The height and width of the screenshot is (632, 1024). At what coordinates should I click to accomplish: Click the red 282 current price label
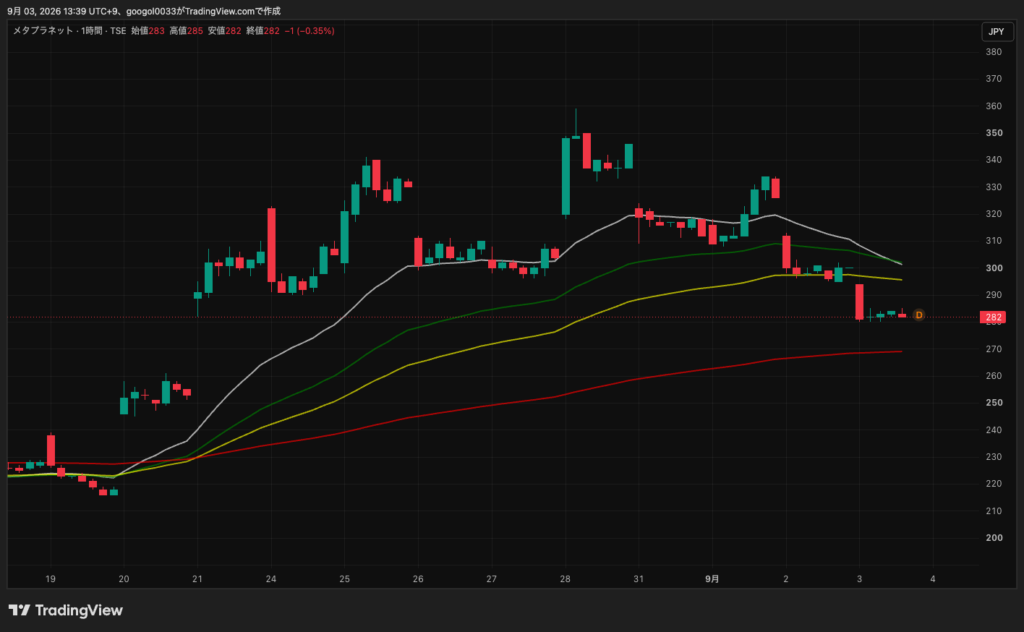pyautogui.click(x=993, y=318)
